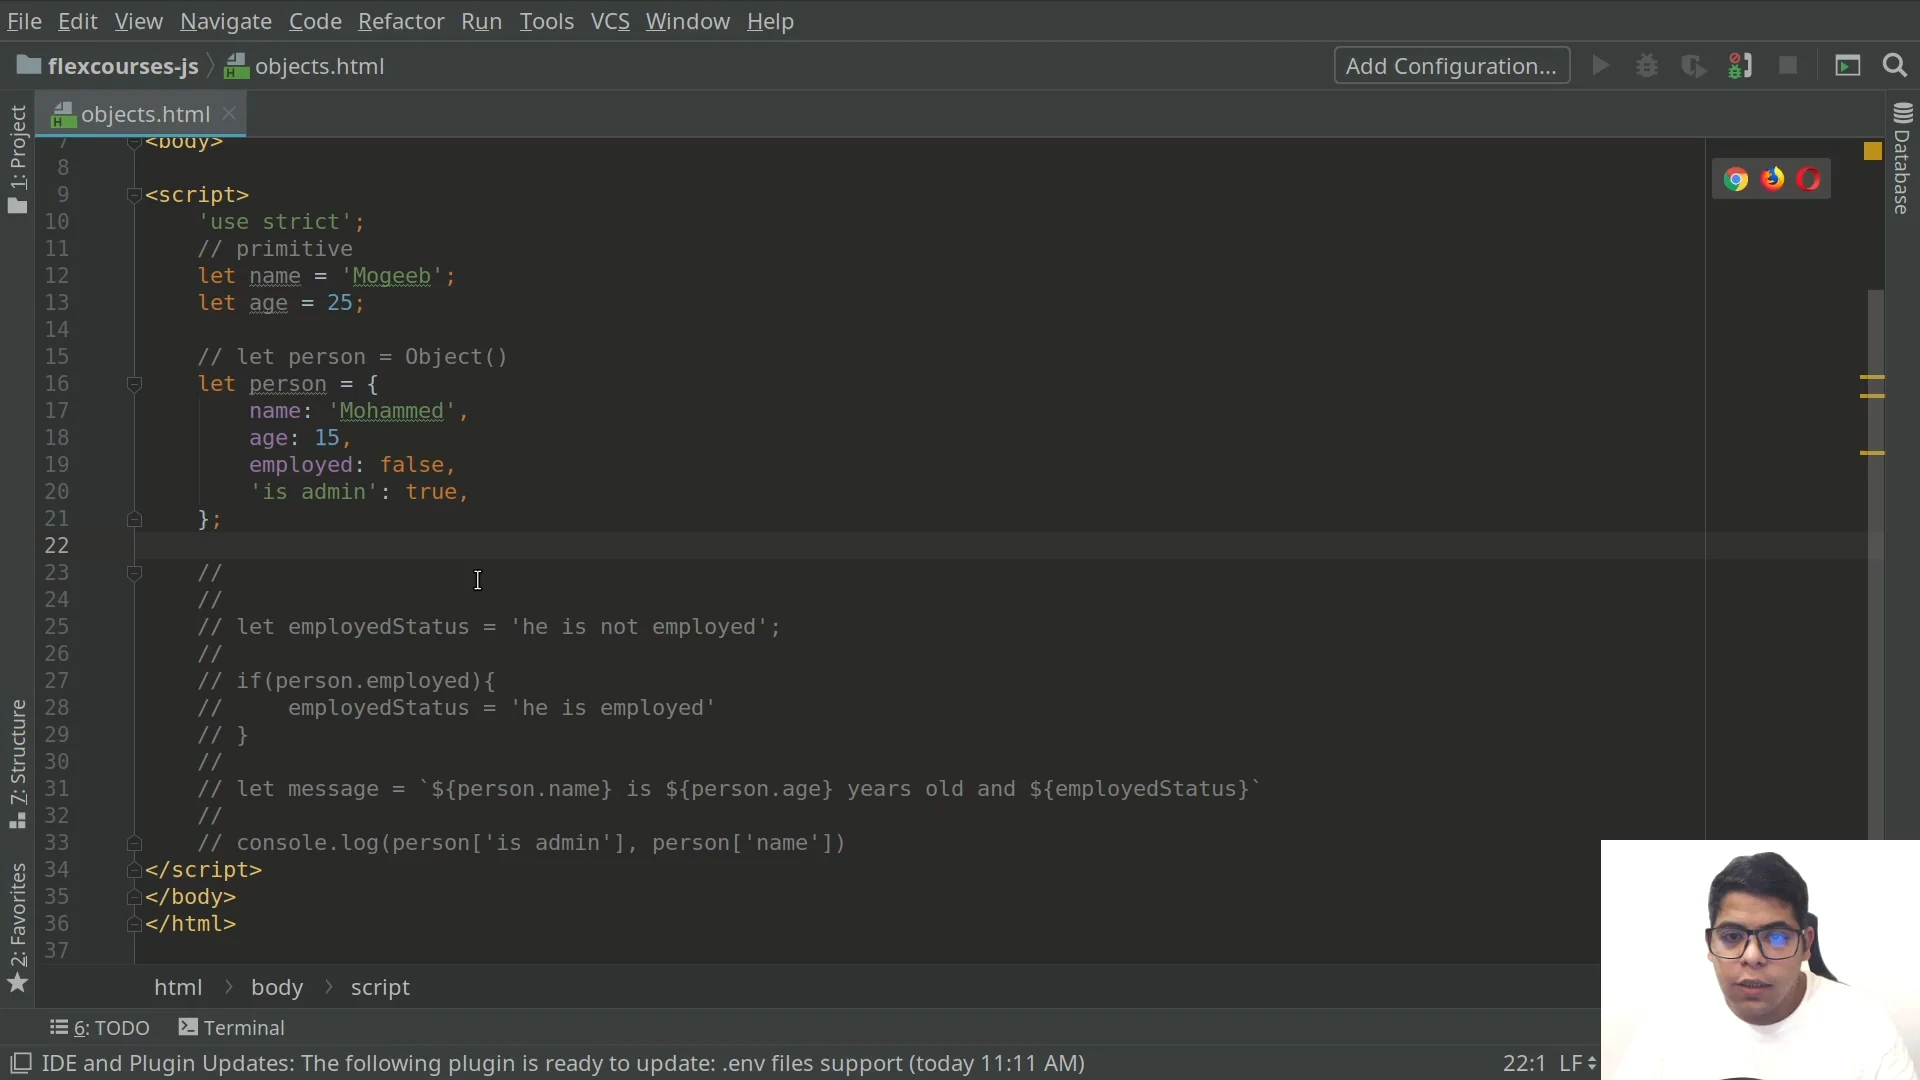Viewport: 1920px width, 1080px height.
Task: Open the 1: Project tool window
Action: (17, 159)
